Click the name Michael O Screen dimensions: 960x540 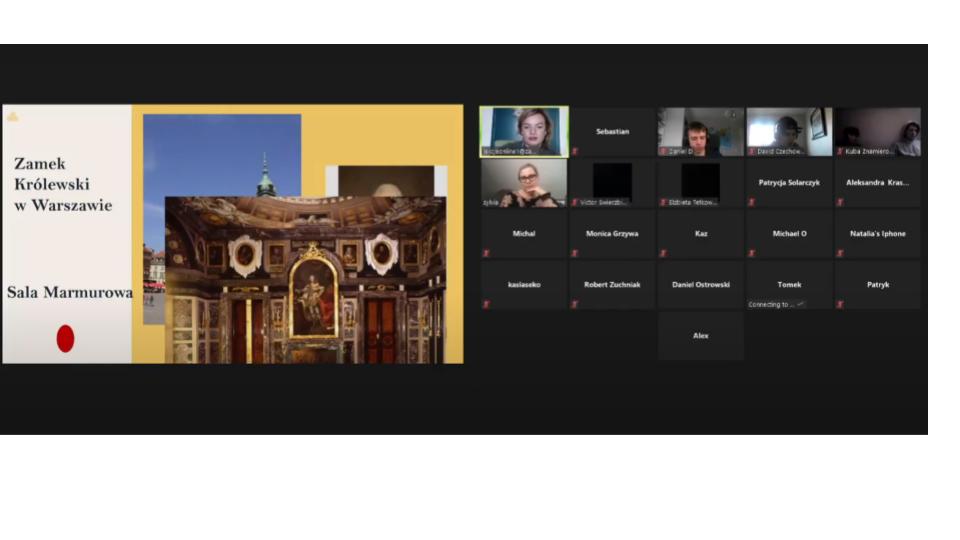pyautogui.click(x=789, y=233)
